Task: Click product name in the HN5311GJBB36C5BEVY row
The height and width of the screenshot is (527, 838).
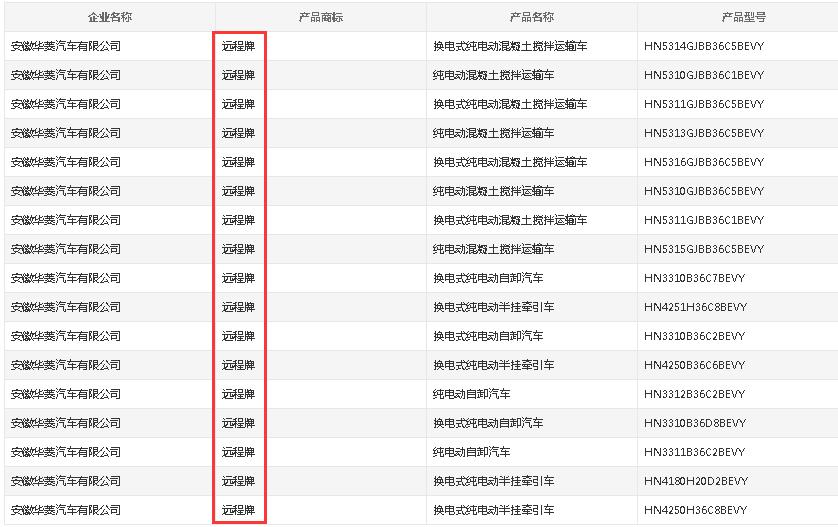Action: pos(510,104)
